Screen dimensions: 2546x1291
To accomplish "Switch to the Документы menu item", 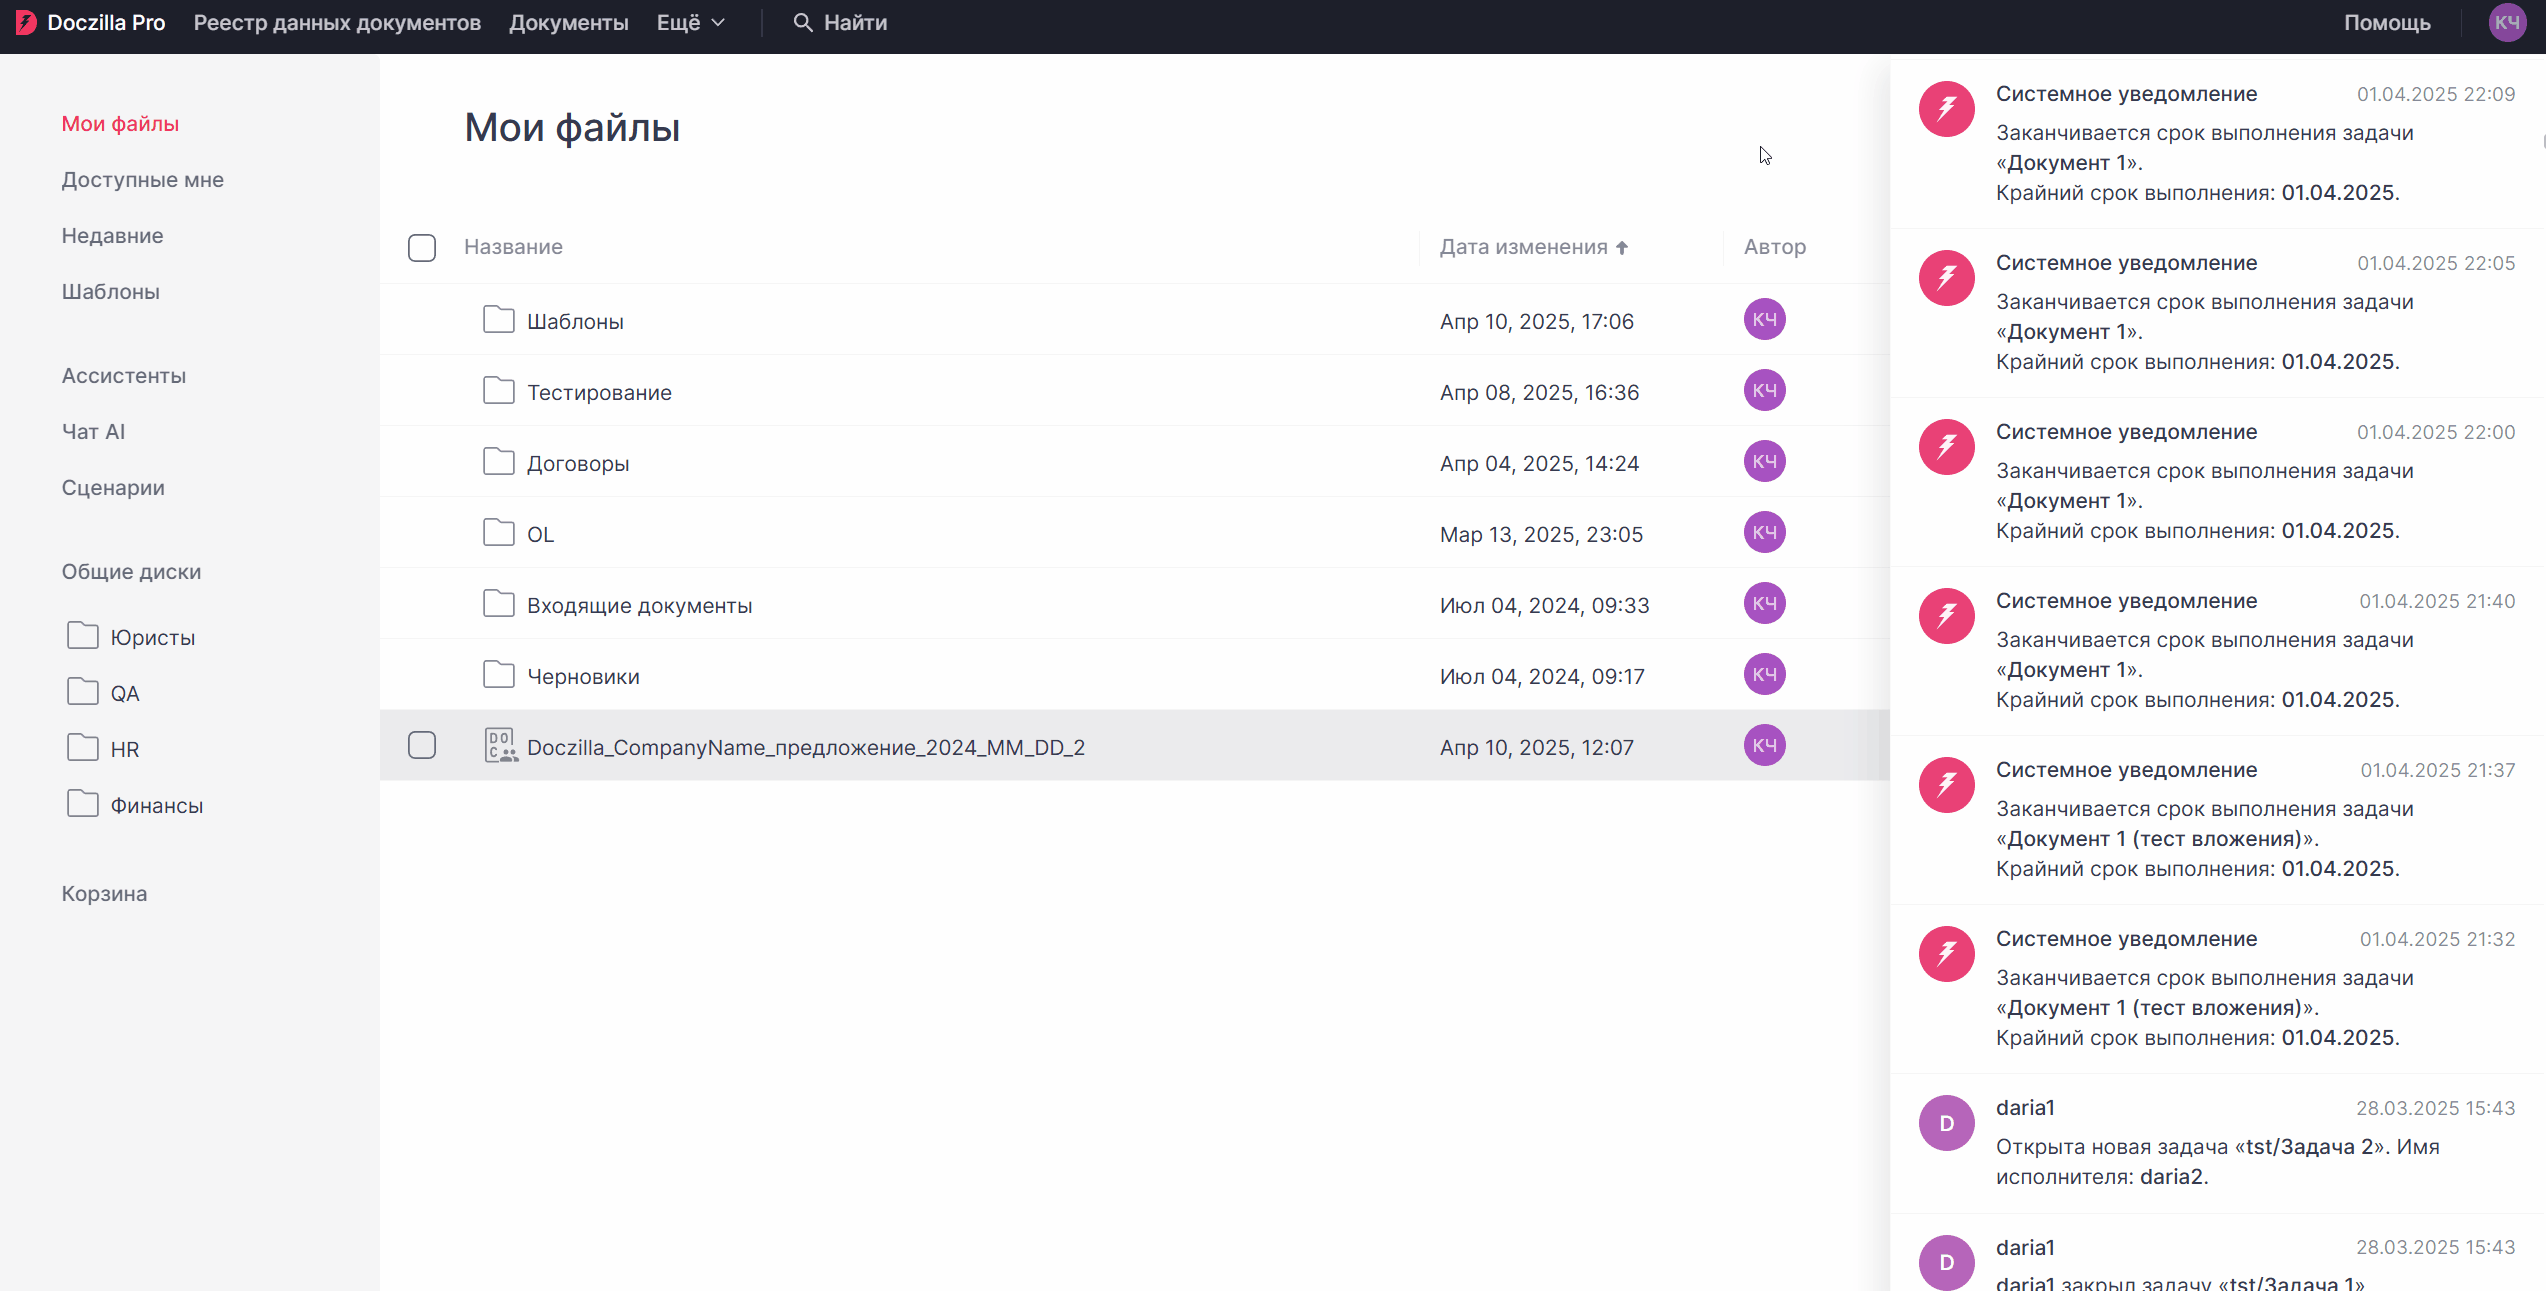I will pyautogui.click(x=568, y=22).
